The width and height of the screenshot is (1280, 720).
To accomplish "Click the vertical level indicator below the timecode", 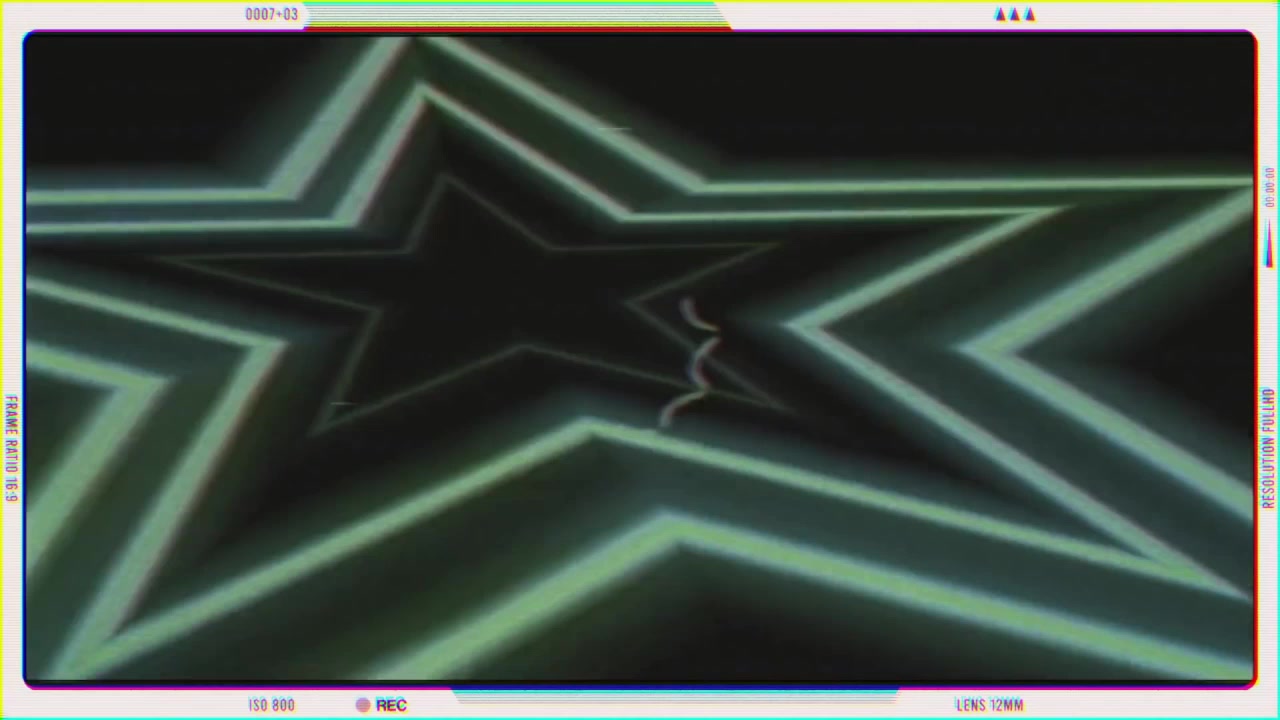I will (1268, 243).
